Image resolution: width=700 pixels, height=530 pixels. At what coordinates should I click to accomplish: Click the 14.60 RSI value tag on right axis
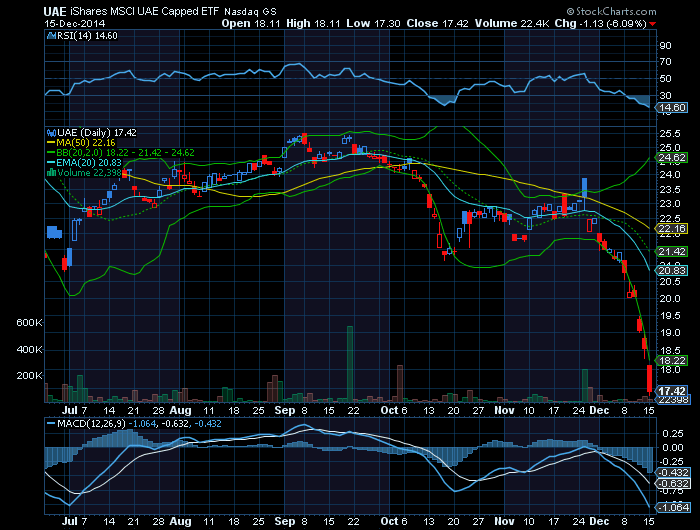tap(672, 108)
